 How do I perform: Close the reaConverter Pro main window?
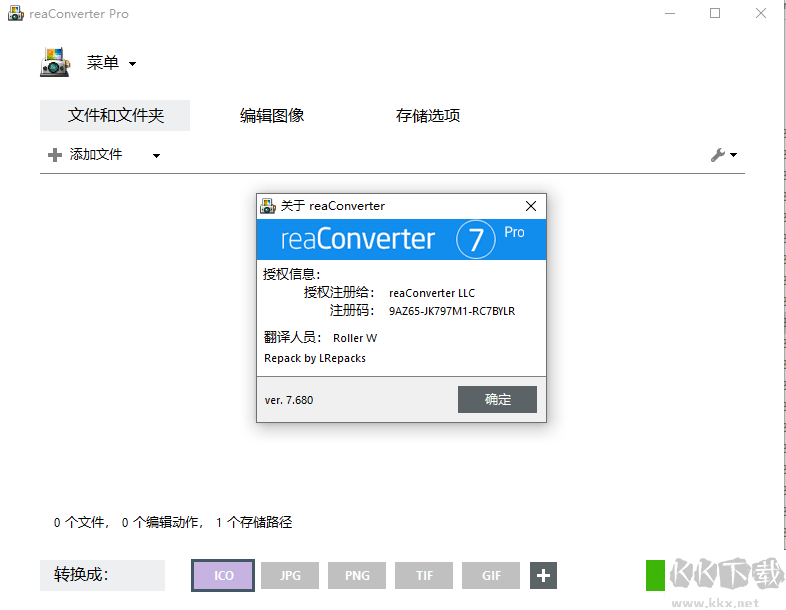760,14
